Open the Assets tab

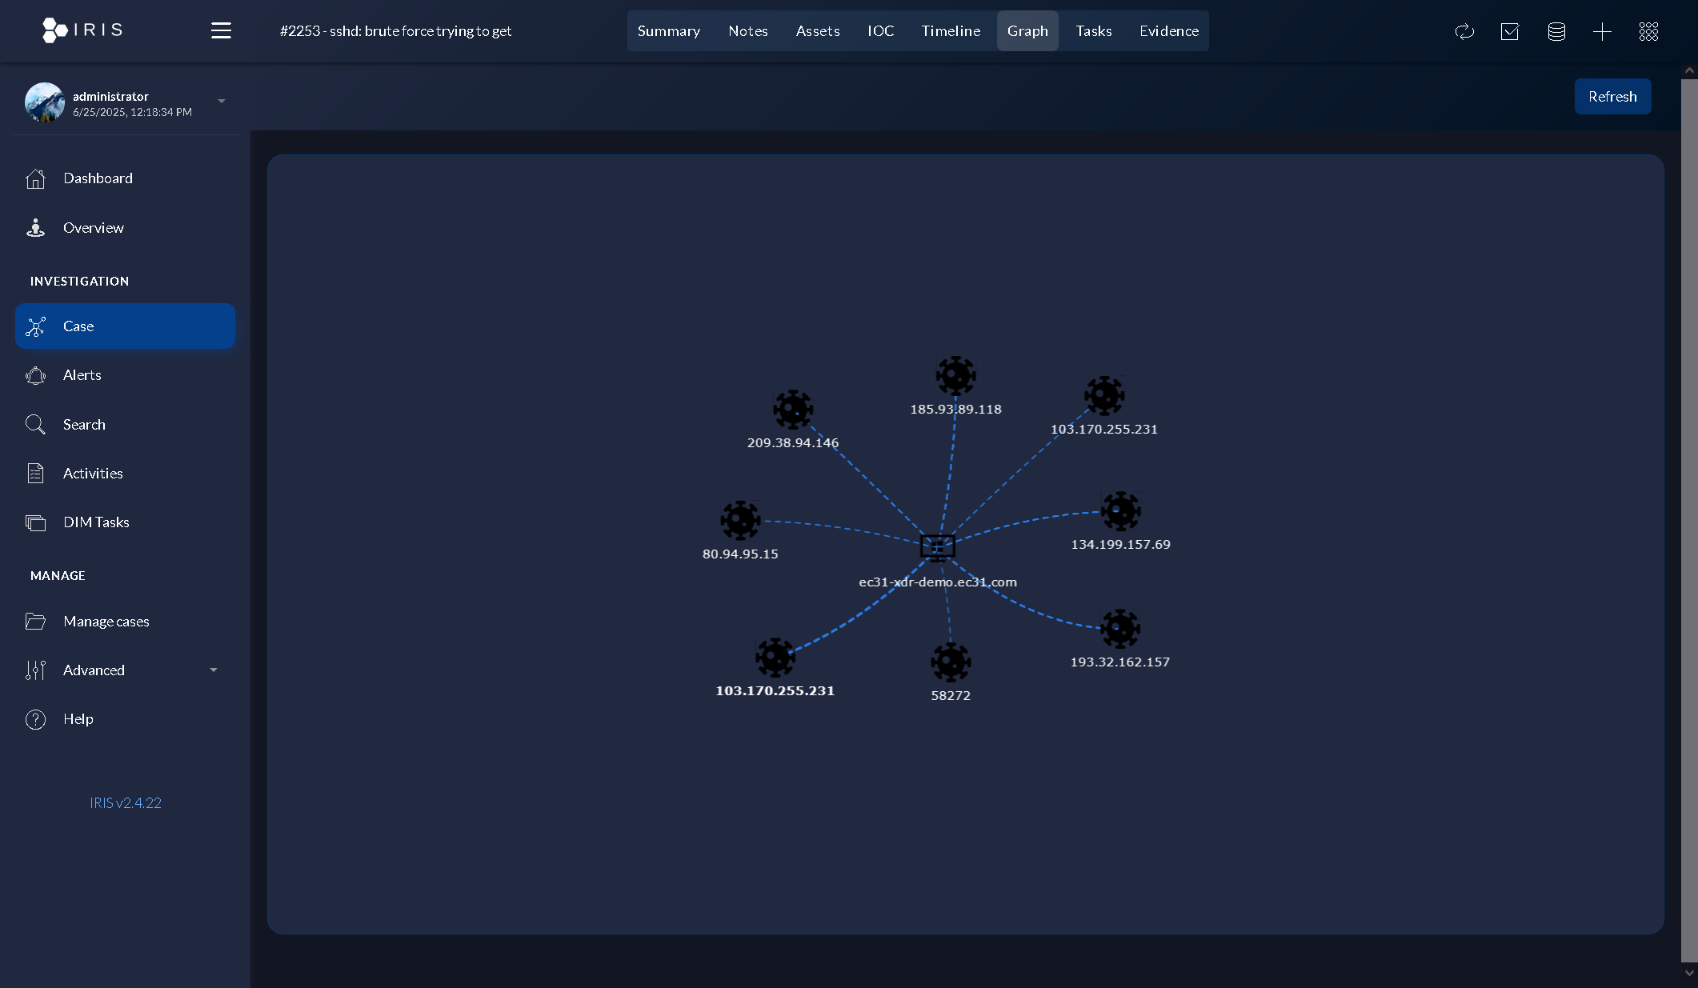(818, 31)
